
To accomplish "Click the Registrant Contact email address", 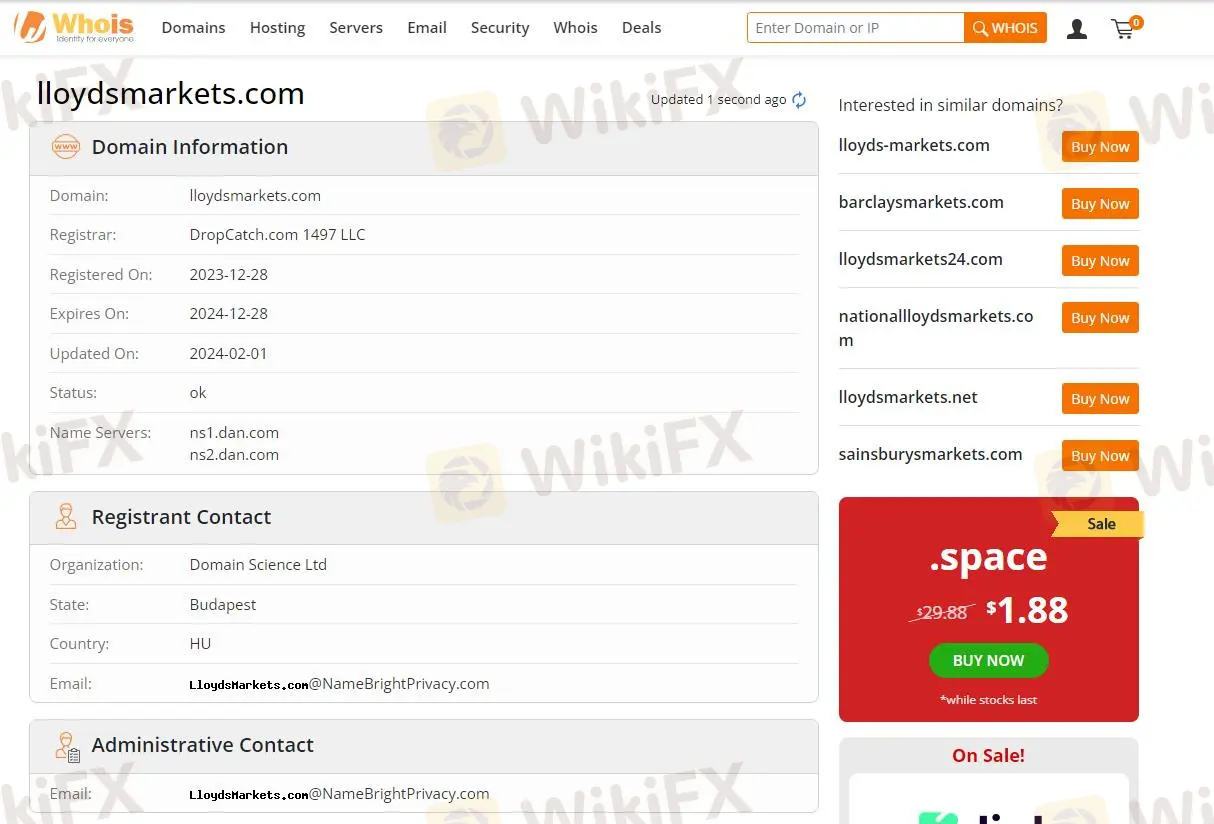I will [339, 684].
